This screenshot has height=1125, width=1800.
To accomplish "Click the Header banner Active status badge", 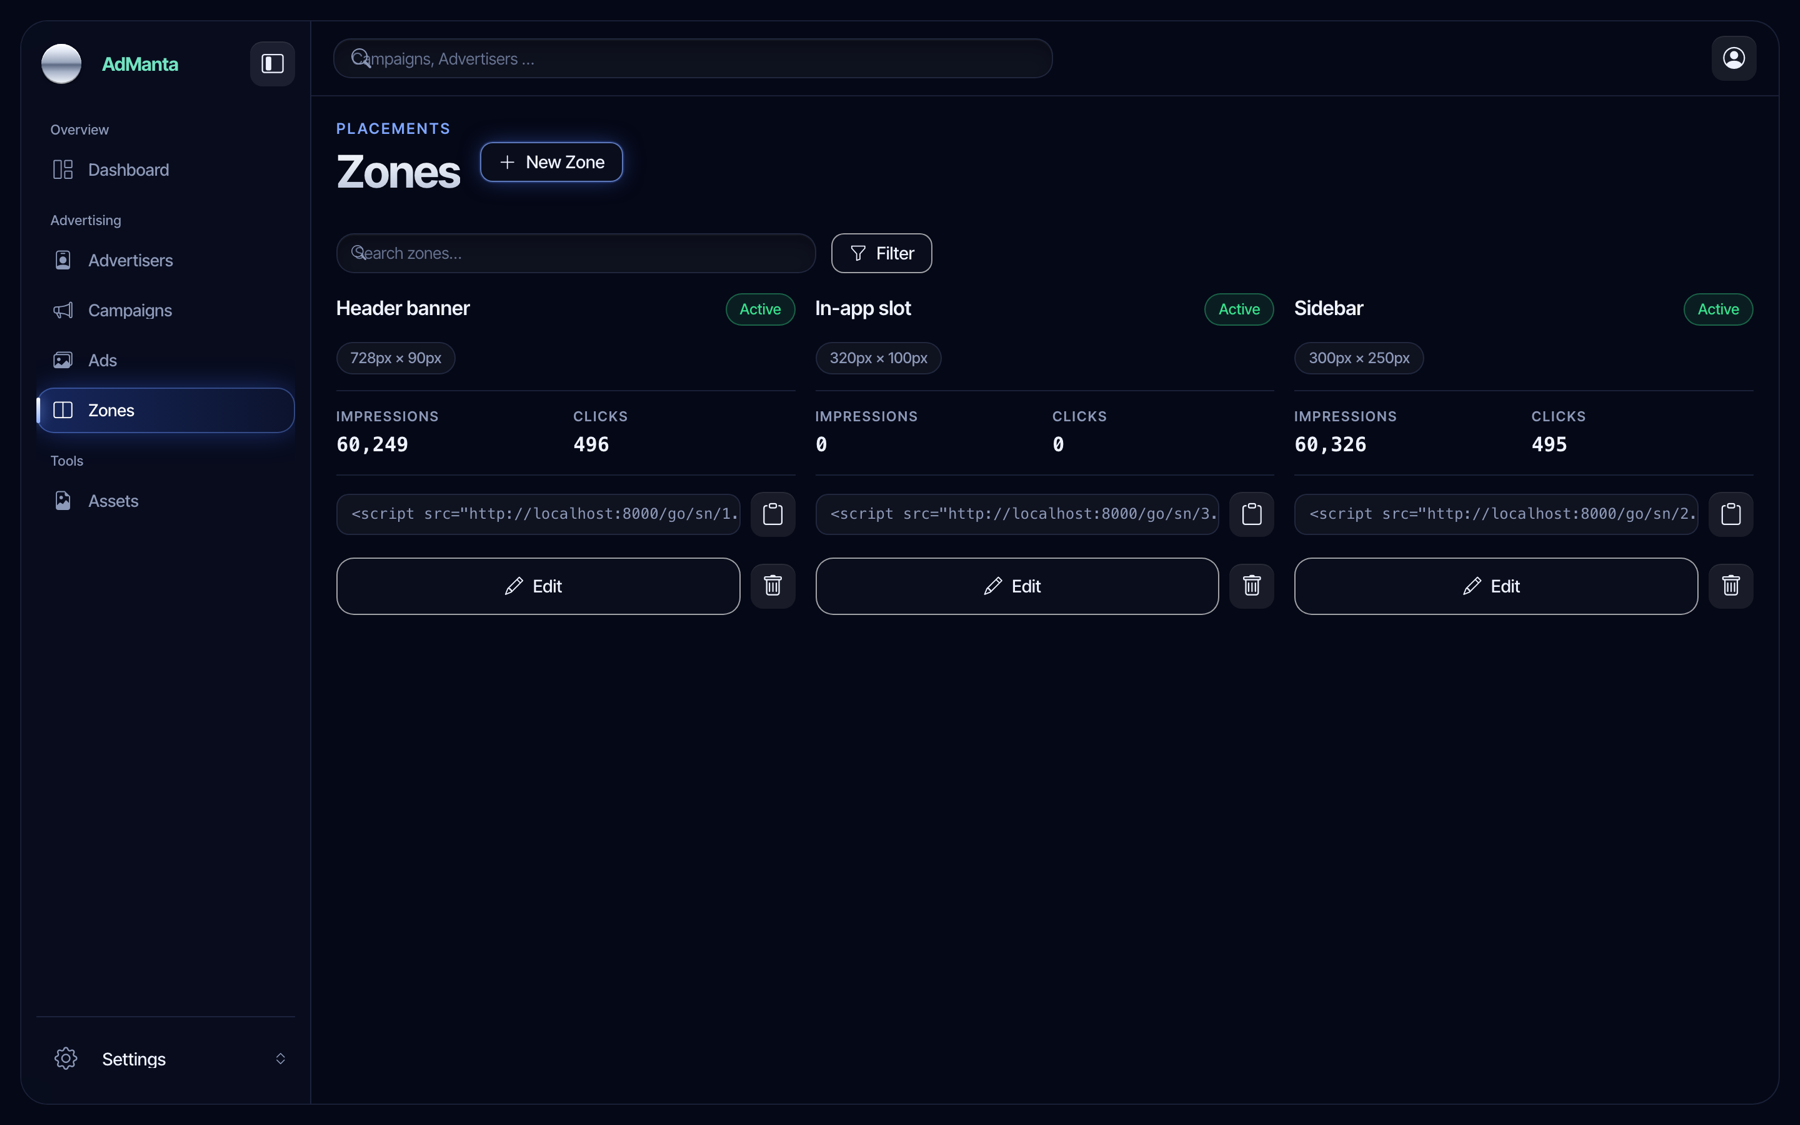I will (760, 309).
